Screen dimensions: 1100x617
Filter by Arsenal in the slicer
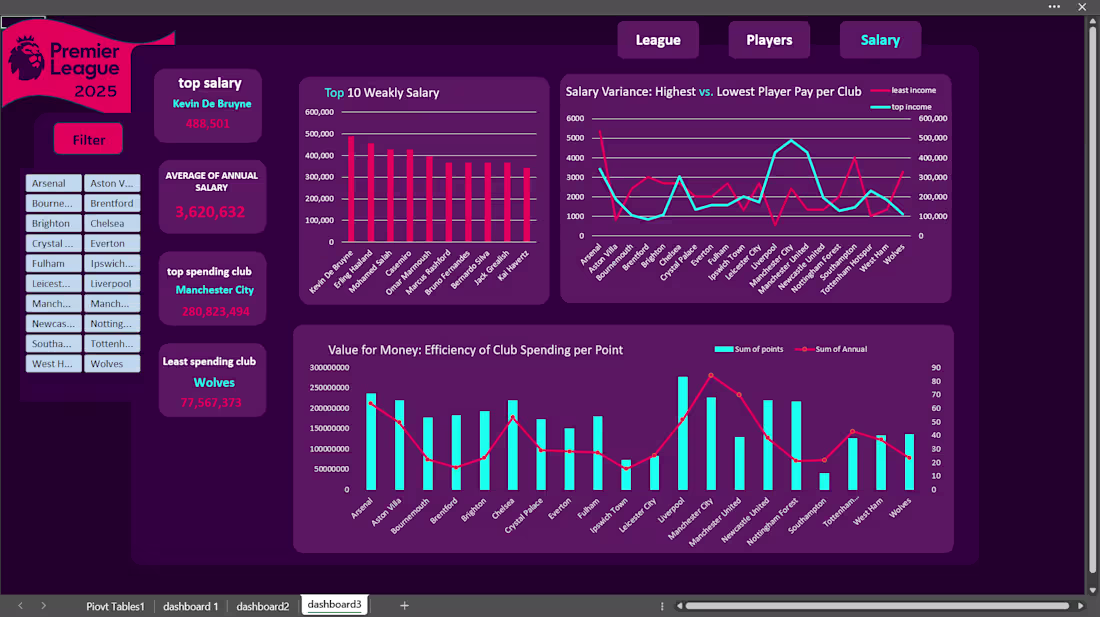(54, 183)
